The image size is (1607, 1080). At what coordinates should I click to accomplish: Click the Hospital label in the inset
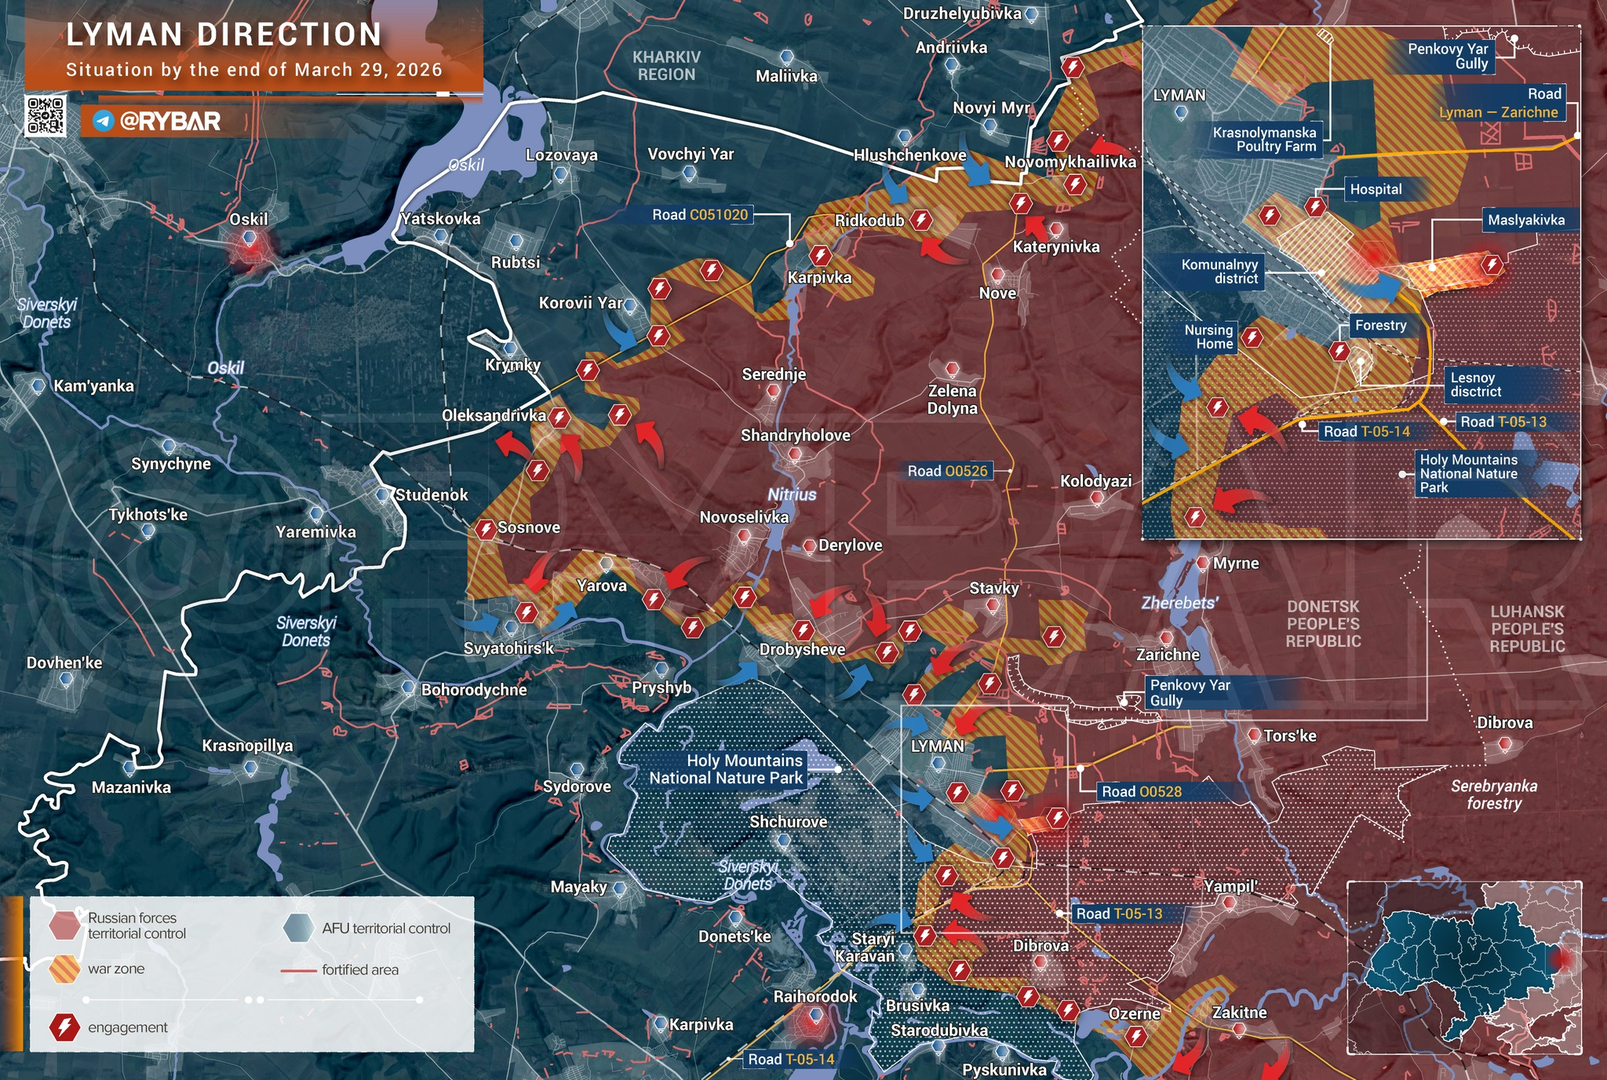pyautogui.click(x=1375, y=190)
